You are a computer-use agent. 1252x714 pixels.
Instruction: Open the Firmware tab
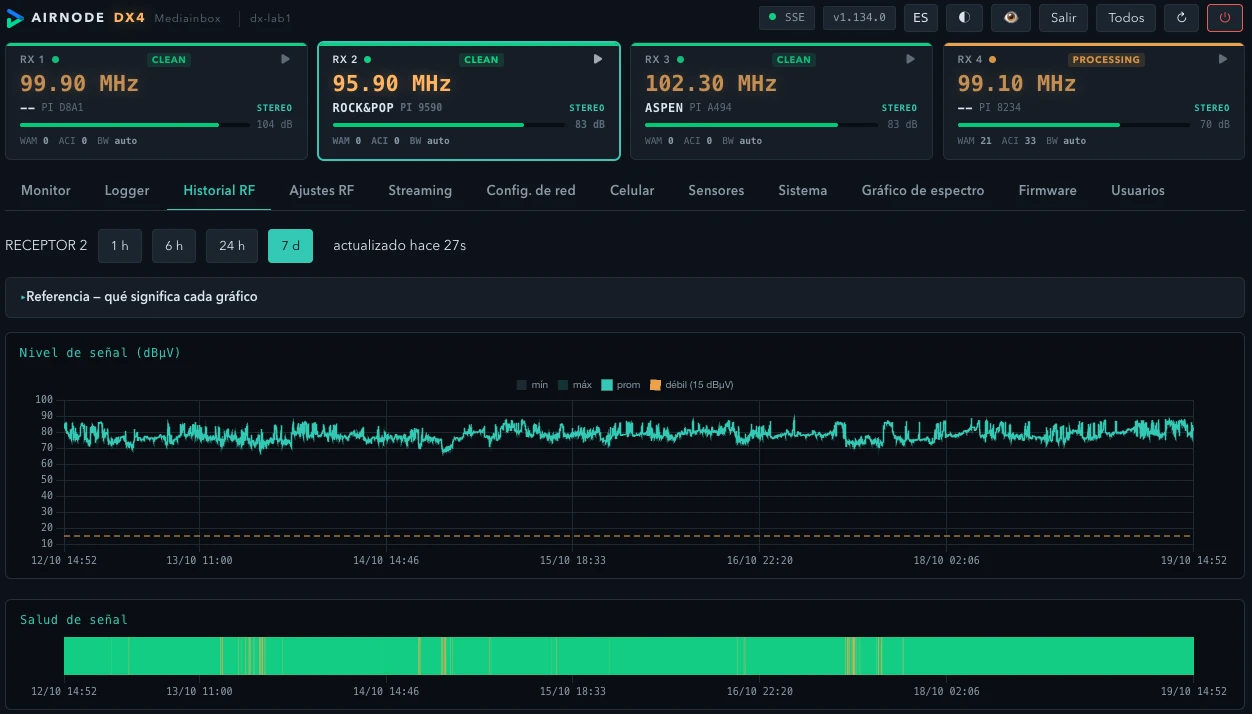[x=1048, y=190]
